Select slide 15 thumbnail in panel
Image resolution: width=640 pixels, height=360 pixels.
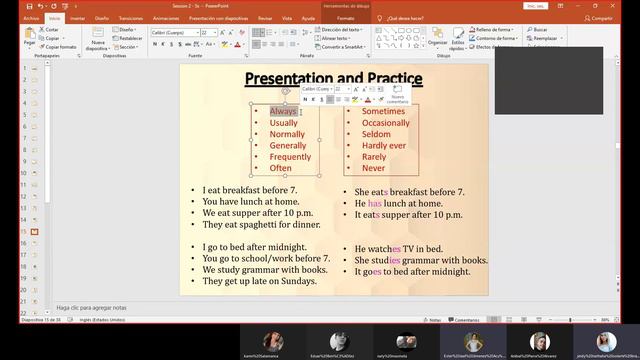34,232
